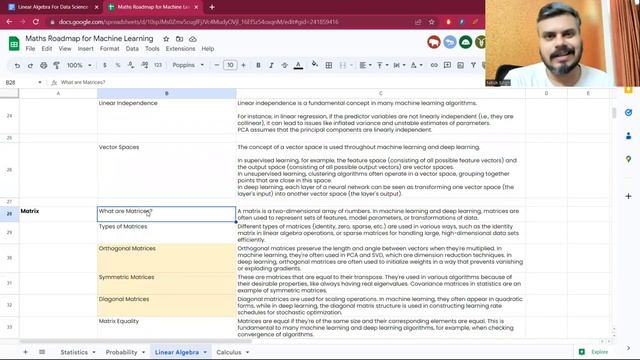Insert a comment from the toolbar
The width and height of the screenshot is (640, 360).
[x=447, y=65]
